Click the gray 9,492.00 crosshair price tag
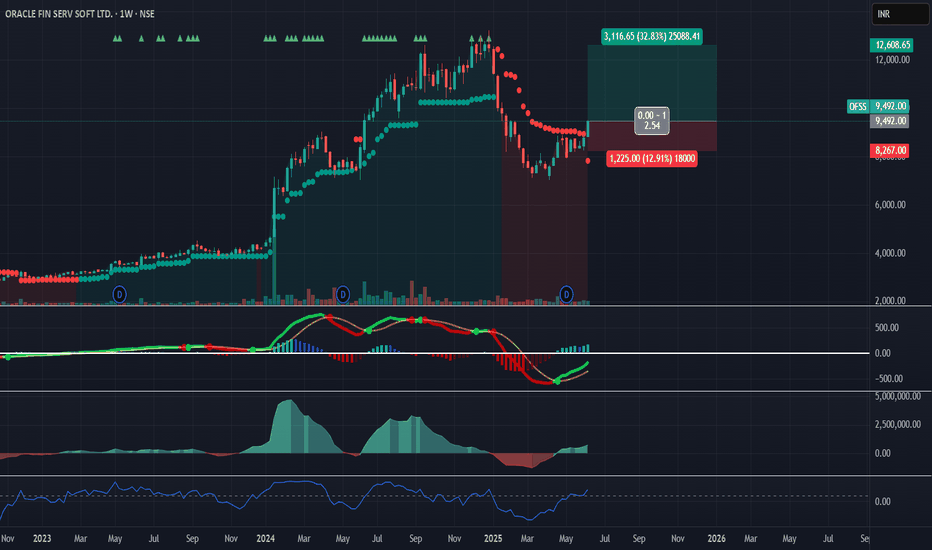932x550 pixels. [x=890, y=121]
